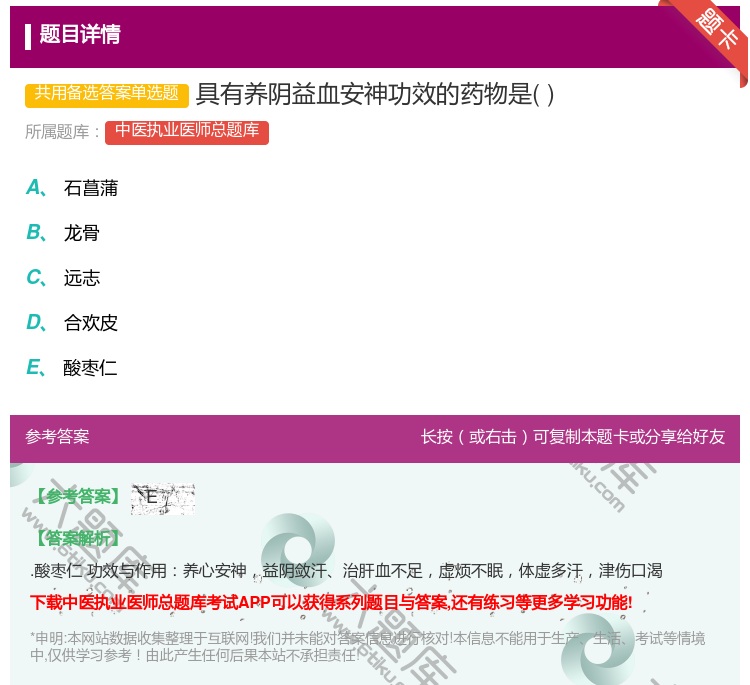Click the 【参考答案】 green label
The height and width of the screenshot is (685, 750).
[x=78, y=497]
